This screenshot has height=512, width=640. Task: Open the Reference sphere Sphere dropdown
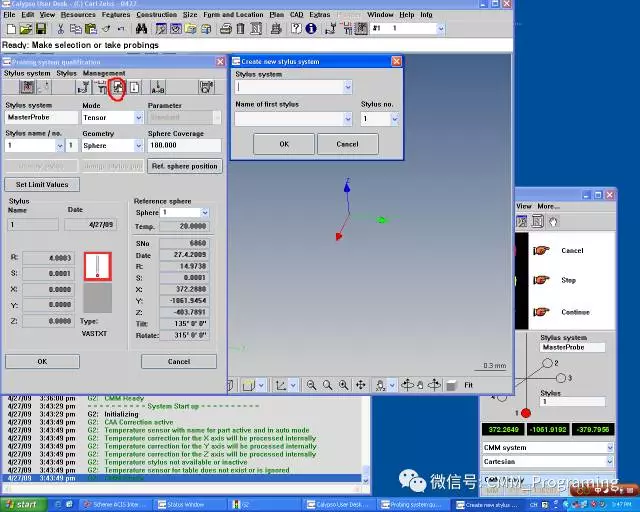point(205,212)
